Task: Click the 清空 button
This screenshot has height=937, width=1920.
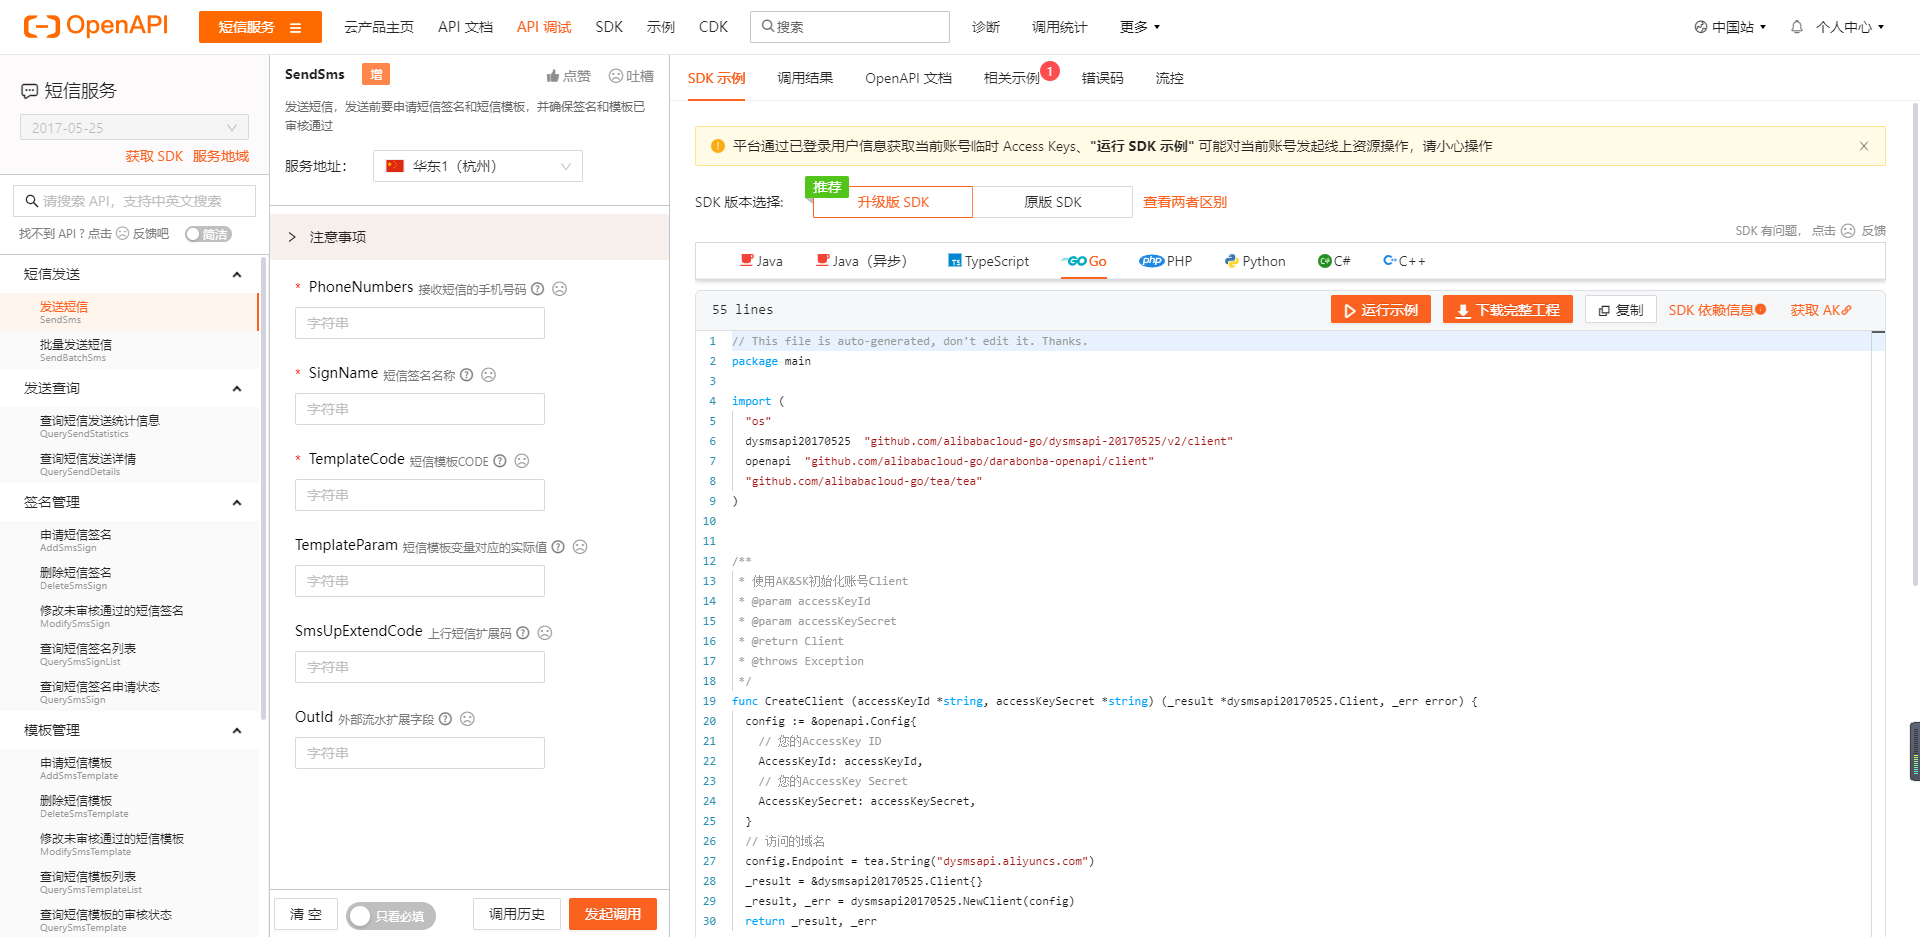Action: tap(306, 914)
